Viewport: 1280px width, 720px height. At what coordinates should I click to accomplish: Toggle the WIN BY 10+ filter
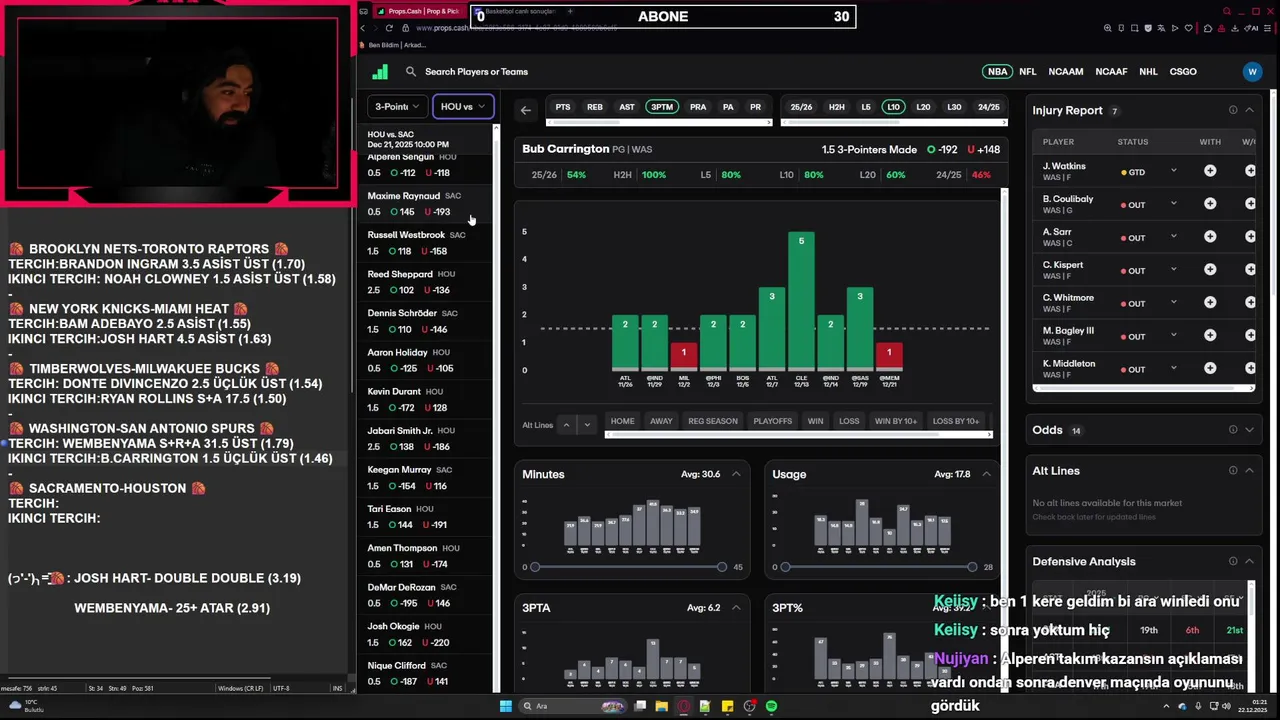[896, 421]
